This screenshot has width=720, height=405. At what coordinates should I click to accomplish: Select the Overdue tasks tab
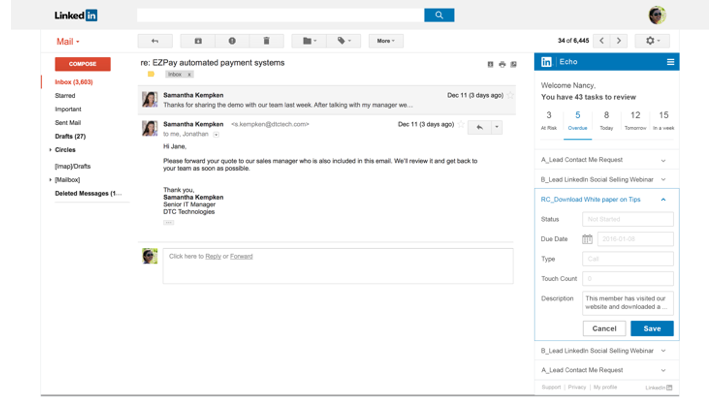coord(577,120)
